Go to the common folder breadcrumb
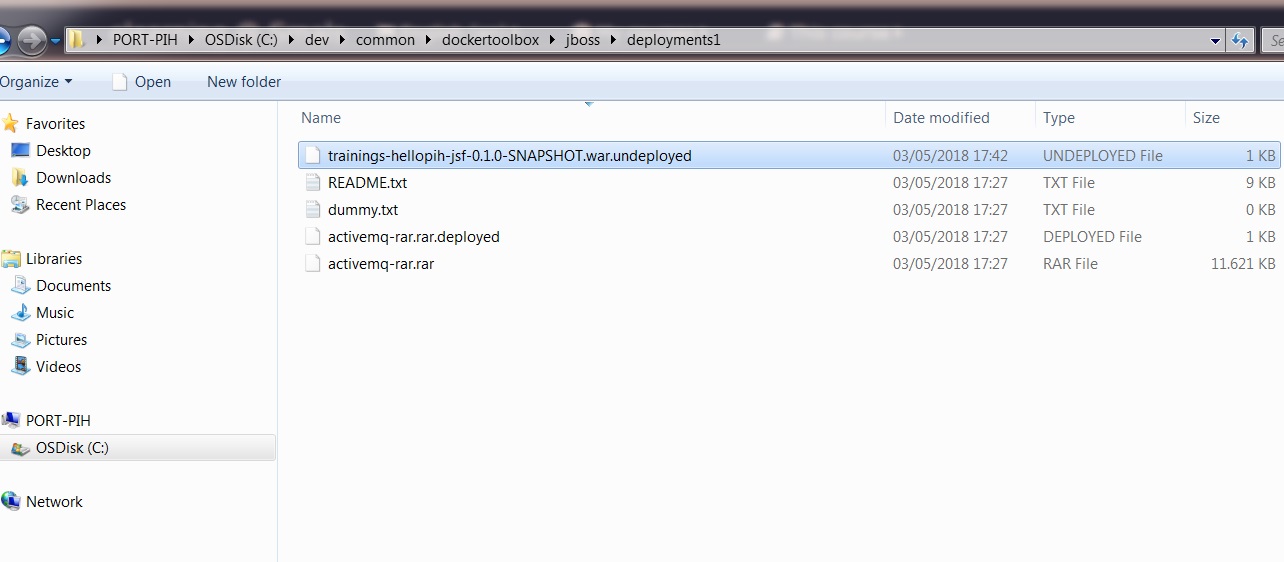The image size is (1284, 562). pyautogui.click(x=385, y=40)
